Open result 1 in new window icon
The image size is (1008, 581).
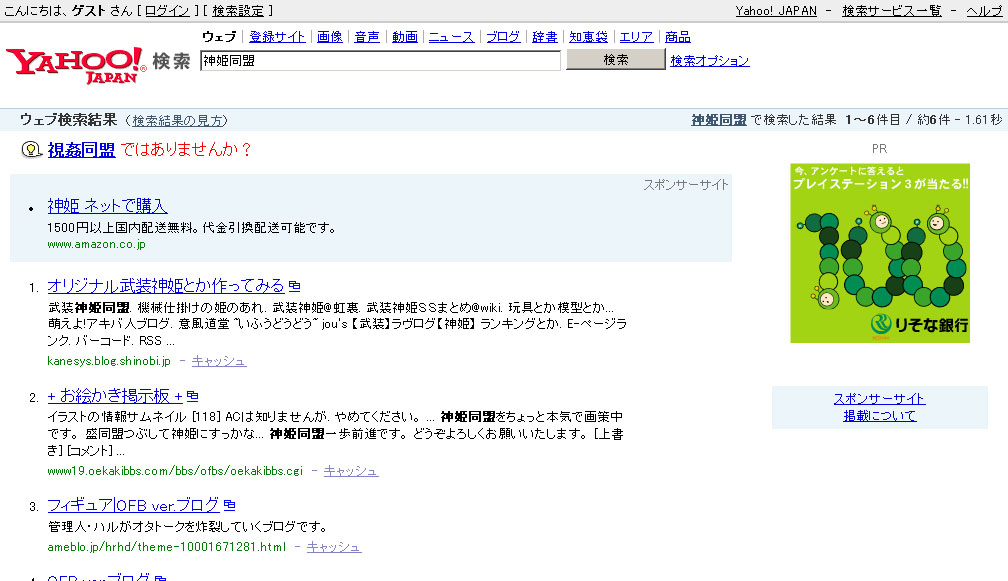coord(294,285)
